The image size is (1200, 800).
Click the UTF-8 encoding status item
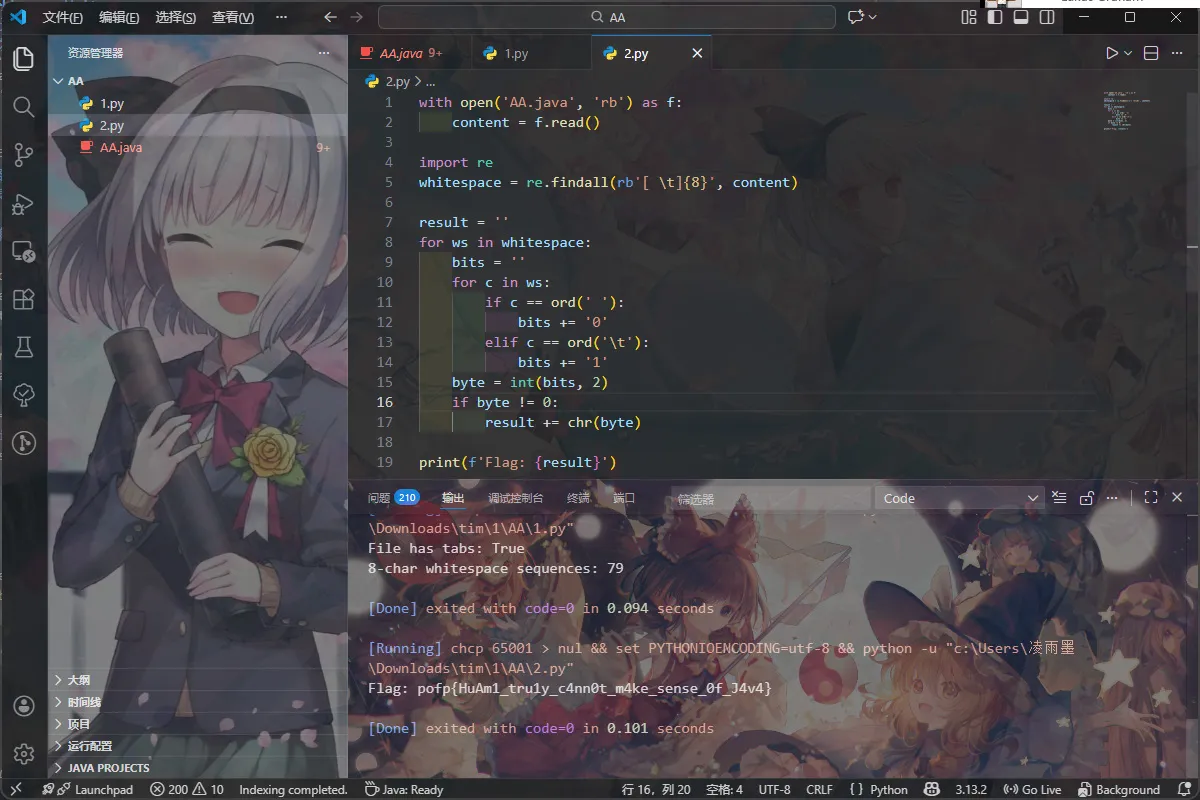pyautogui.click(x=774, y=789)
